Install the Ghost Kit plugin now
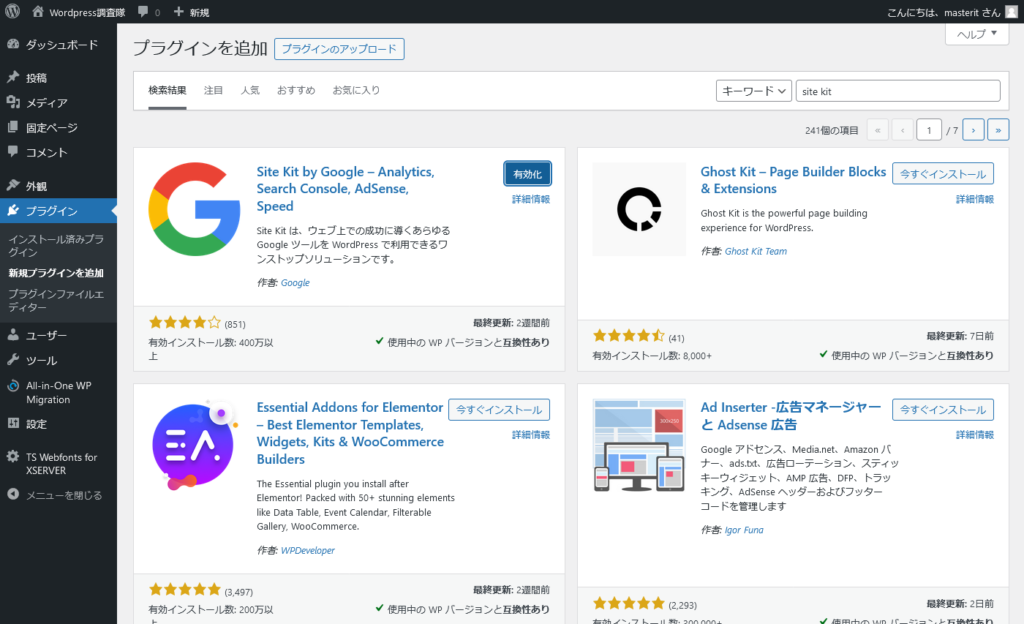The width and height of the screenshot is (1024, 624). (x=942, y=174)
